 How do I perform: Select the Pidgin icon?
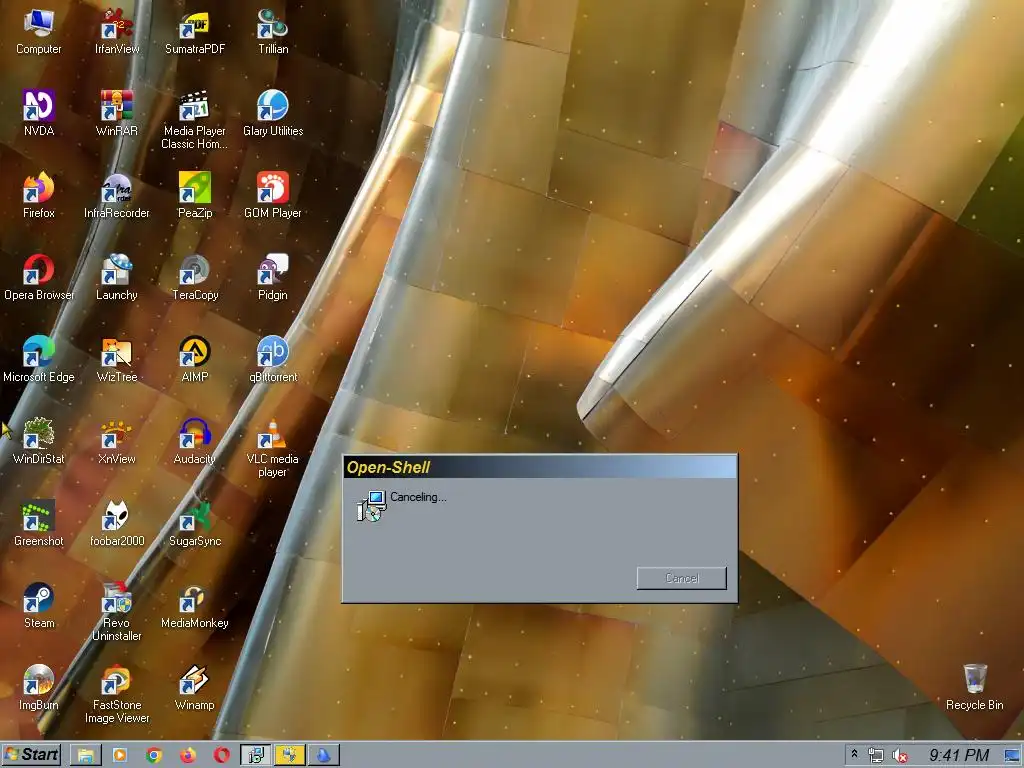tap(273, 278)
